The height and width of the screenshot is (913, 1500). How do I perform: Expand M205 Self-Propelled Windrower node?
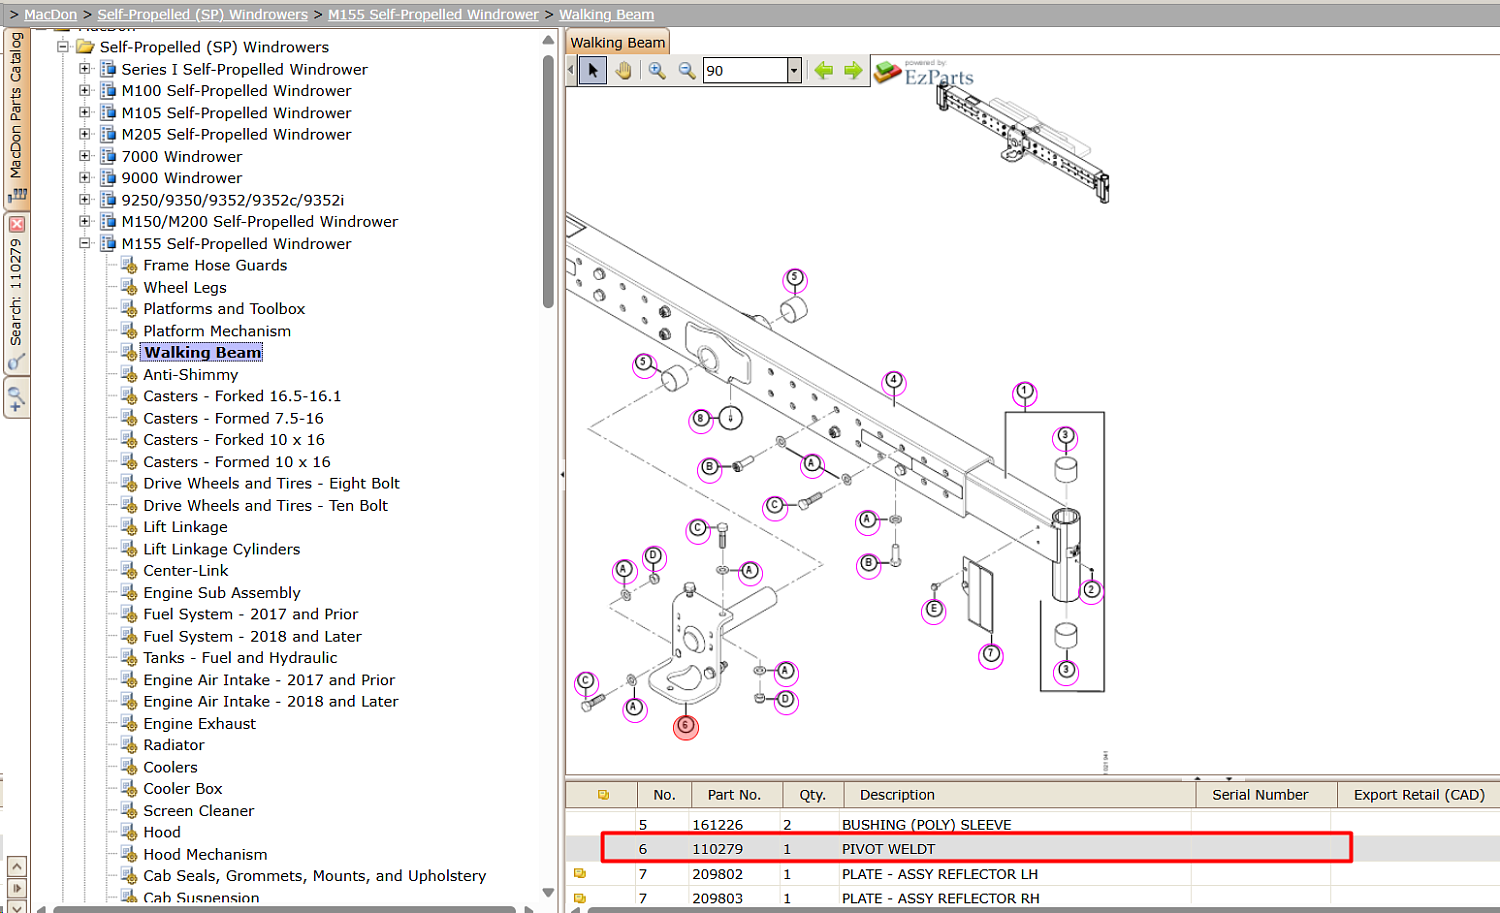tap(85, 134)
